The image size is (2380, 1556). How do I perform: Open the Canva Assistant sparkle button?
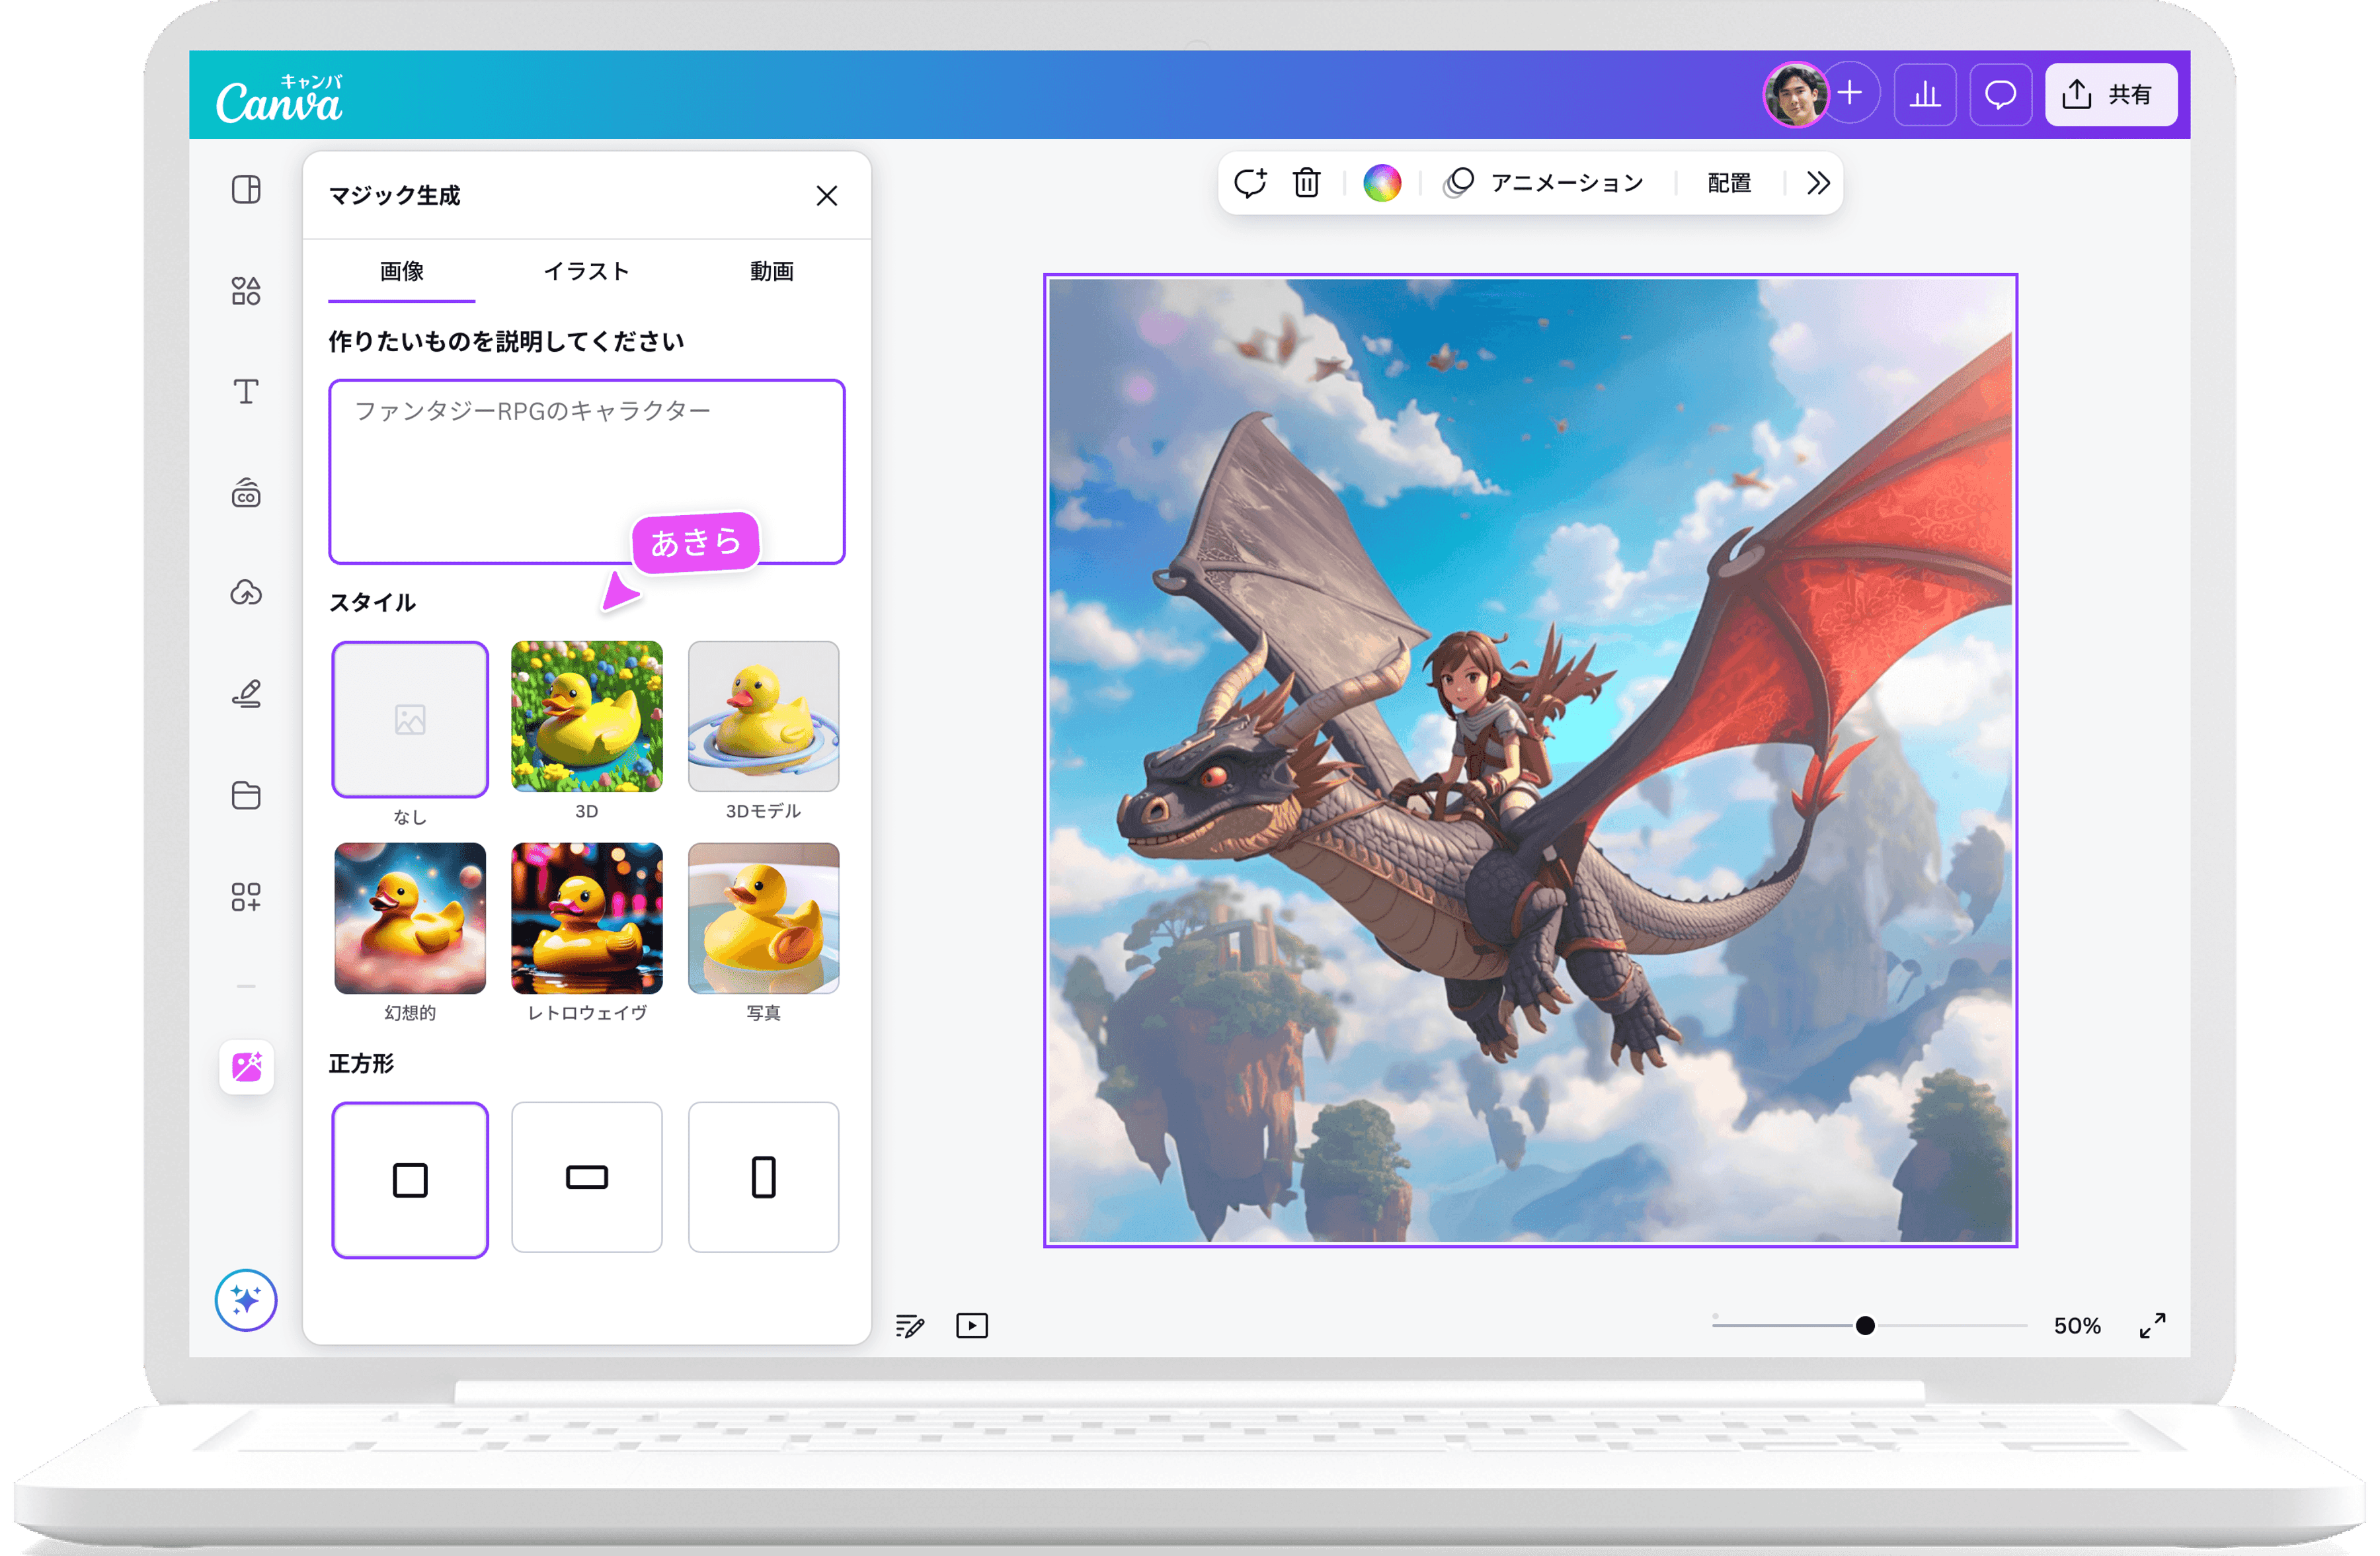(246, 1300)
